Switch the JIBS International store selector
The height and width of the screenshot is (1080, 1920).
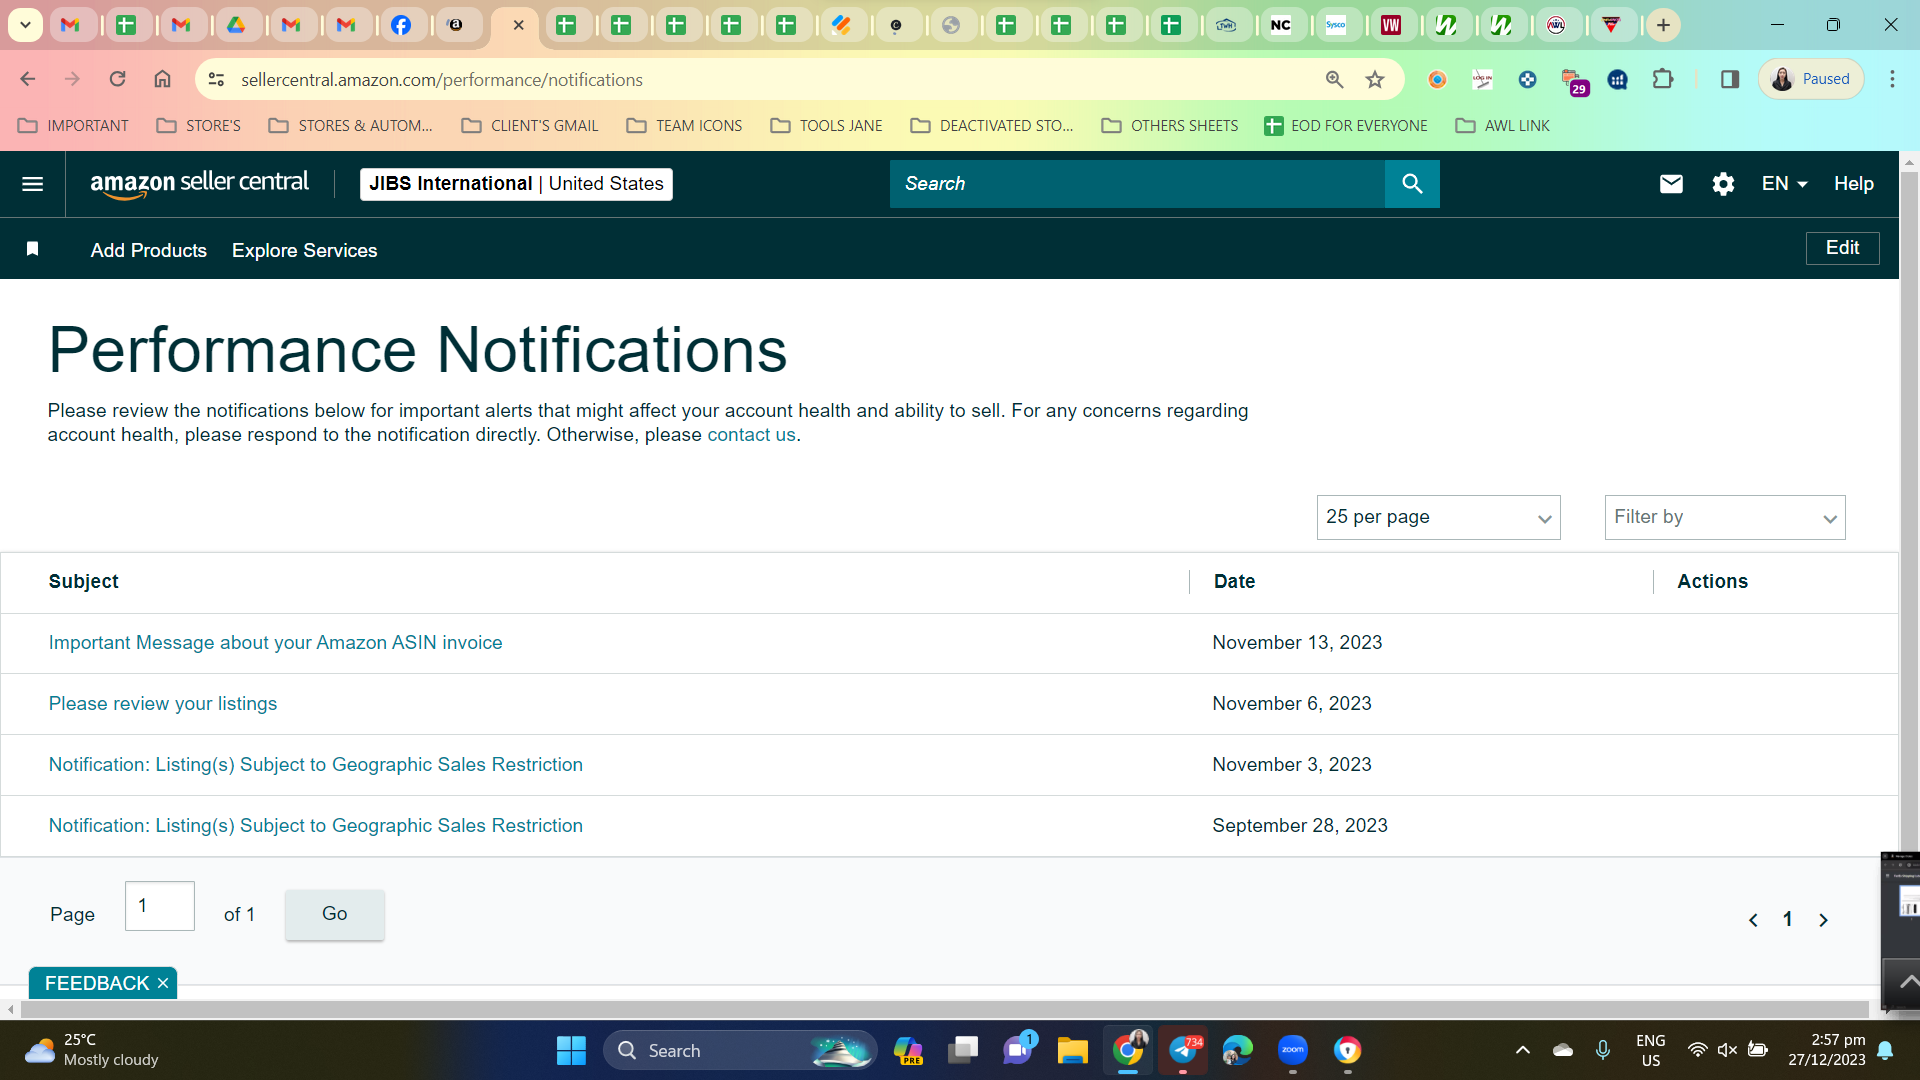516,184
